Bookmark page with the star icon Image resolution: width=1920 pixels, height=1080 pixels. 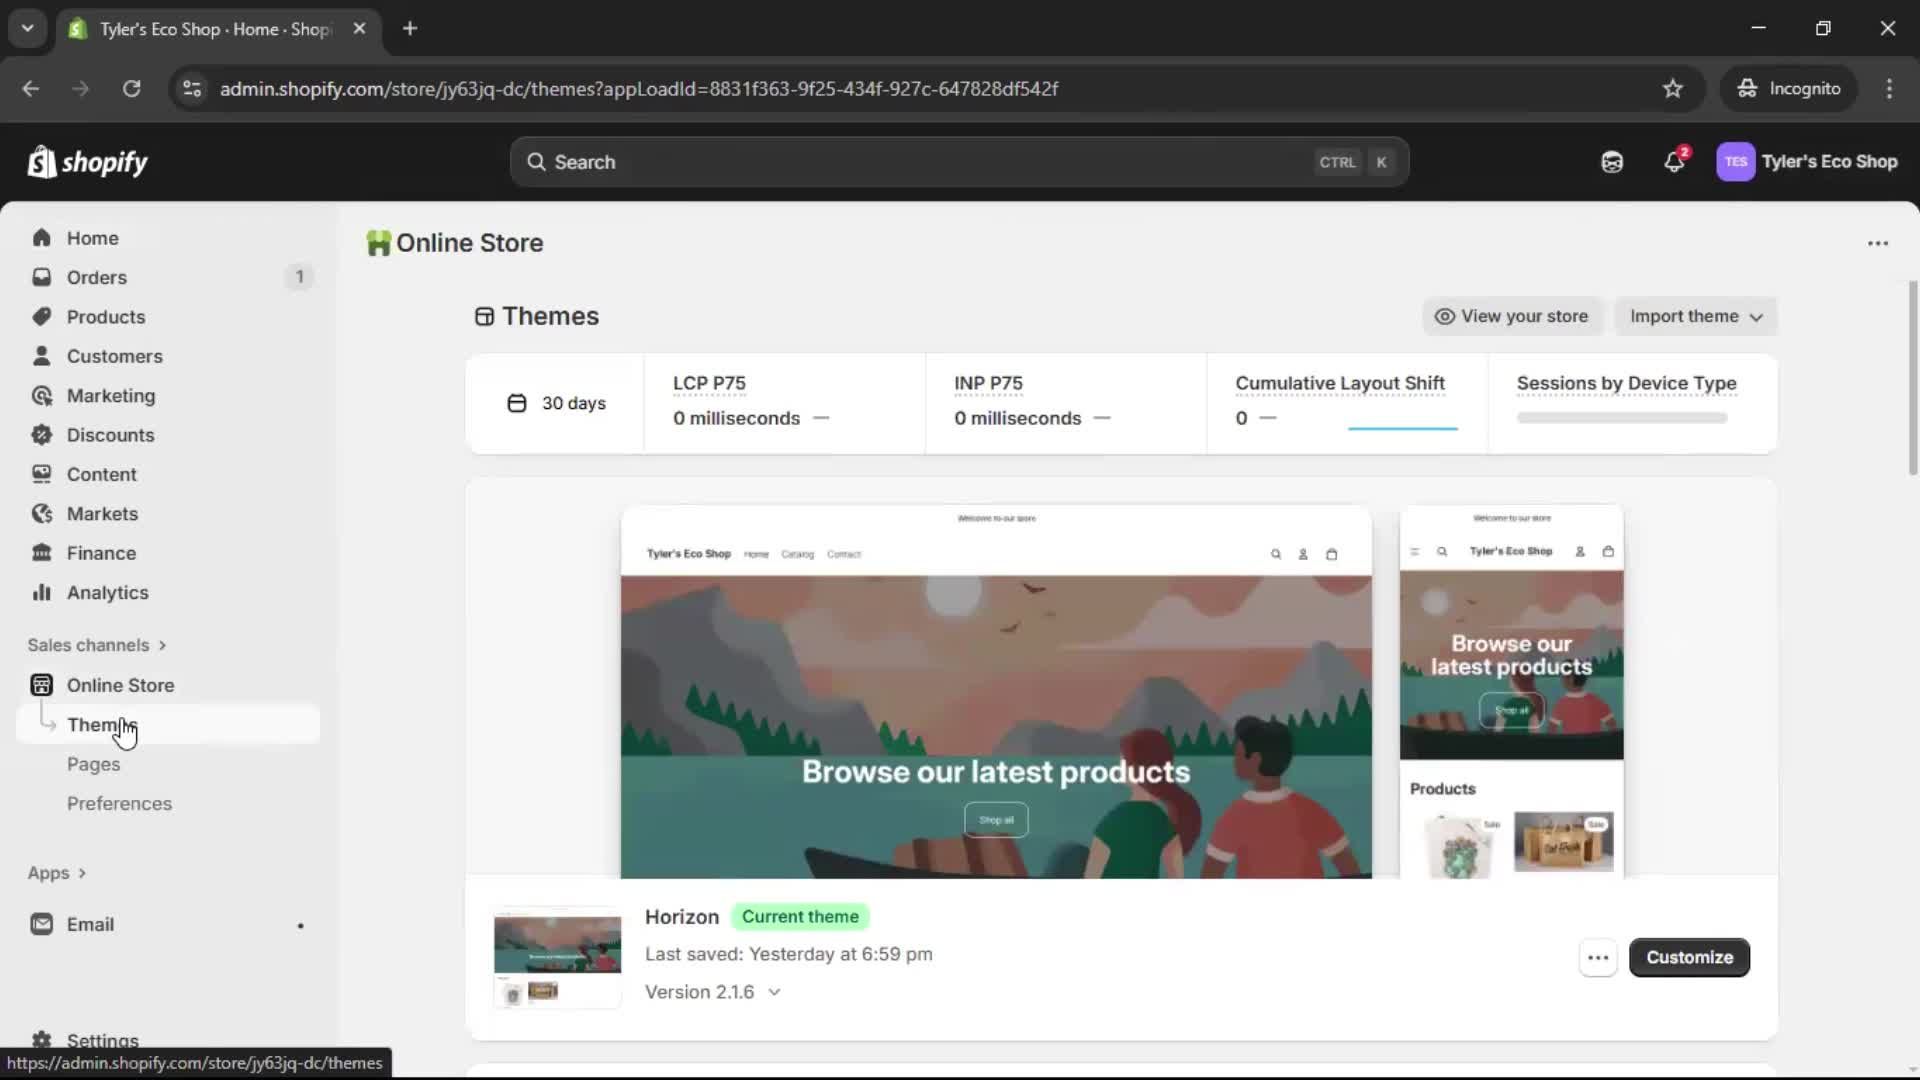(1673, 89)
